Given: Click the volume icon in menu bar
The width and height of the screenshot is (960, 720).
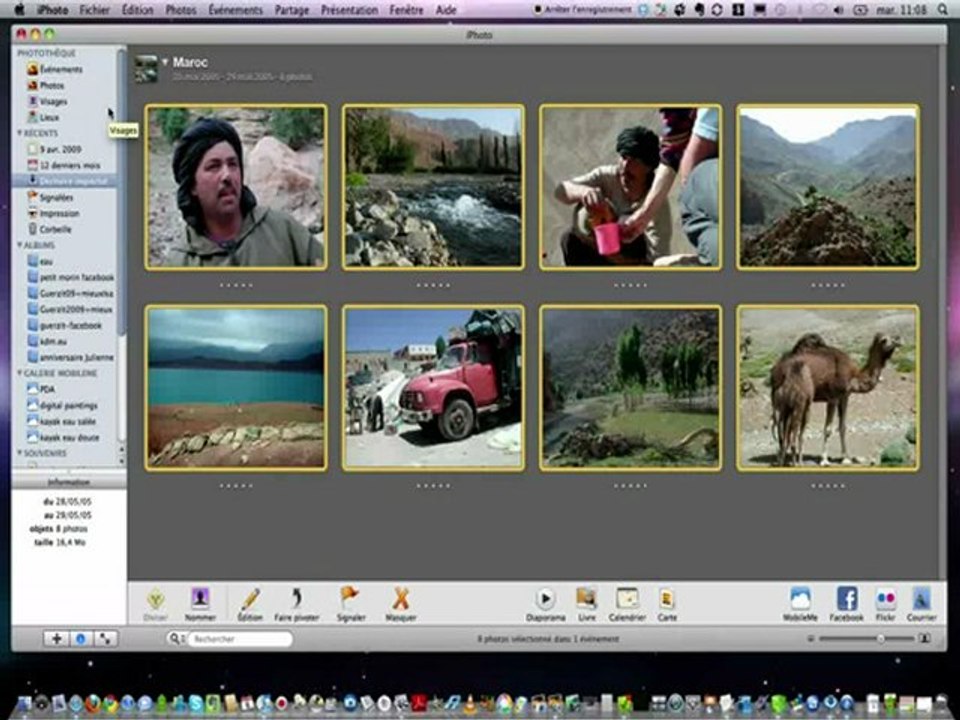Looking at the screenshot, I should (838, 10).
